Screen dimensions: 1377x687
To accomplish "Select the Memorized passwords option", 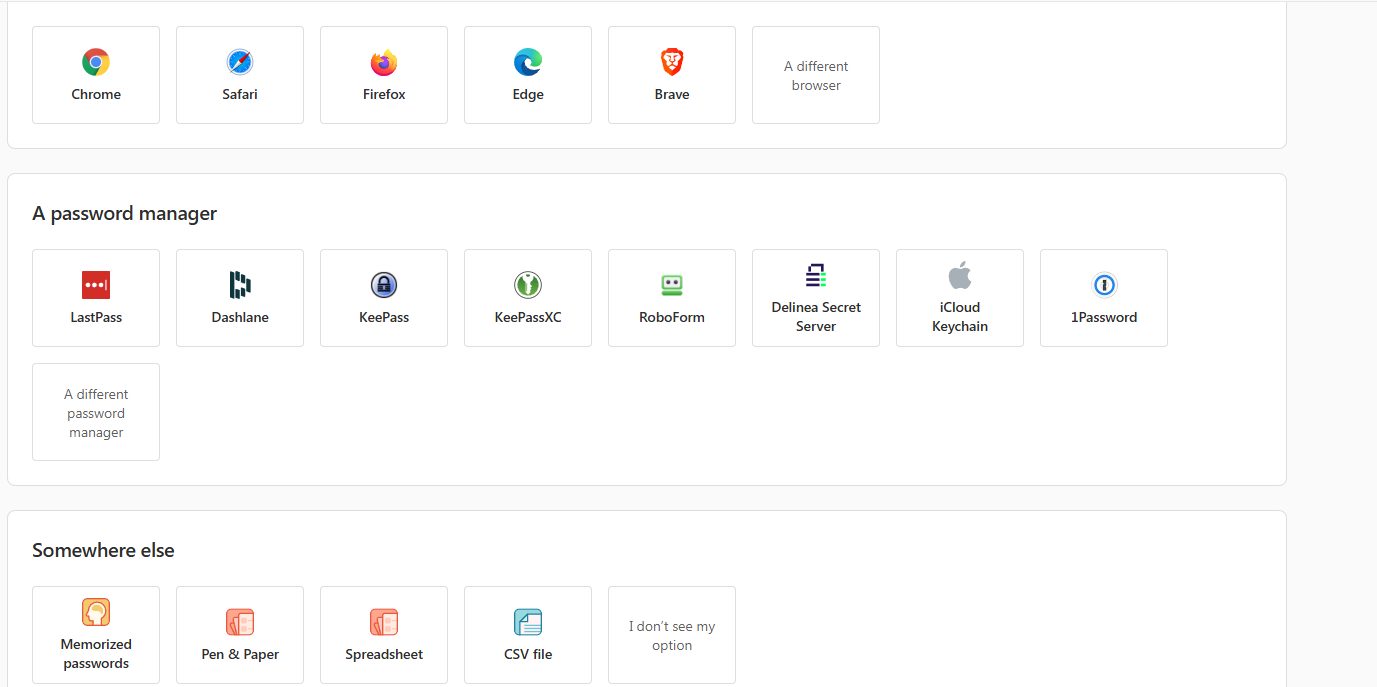I will (x=96, y=635).
